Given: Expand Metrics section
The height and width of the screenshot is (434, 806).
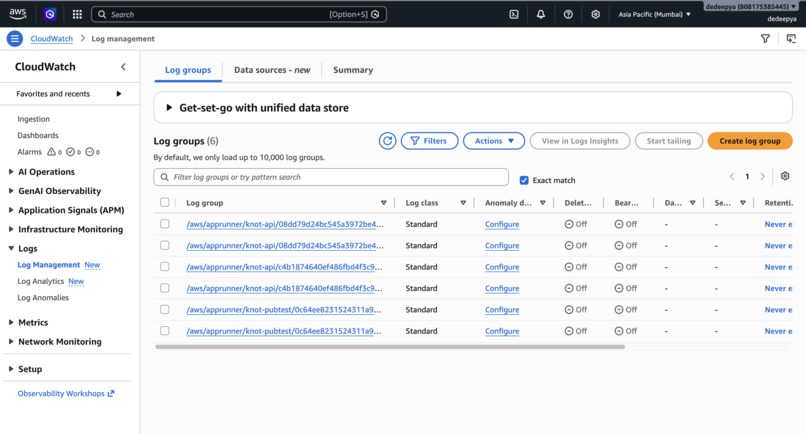Looking at the screenshot, I should pos(11,322).
